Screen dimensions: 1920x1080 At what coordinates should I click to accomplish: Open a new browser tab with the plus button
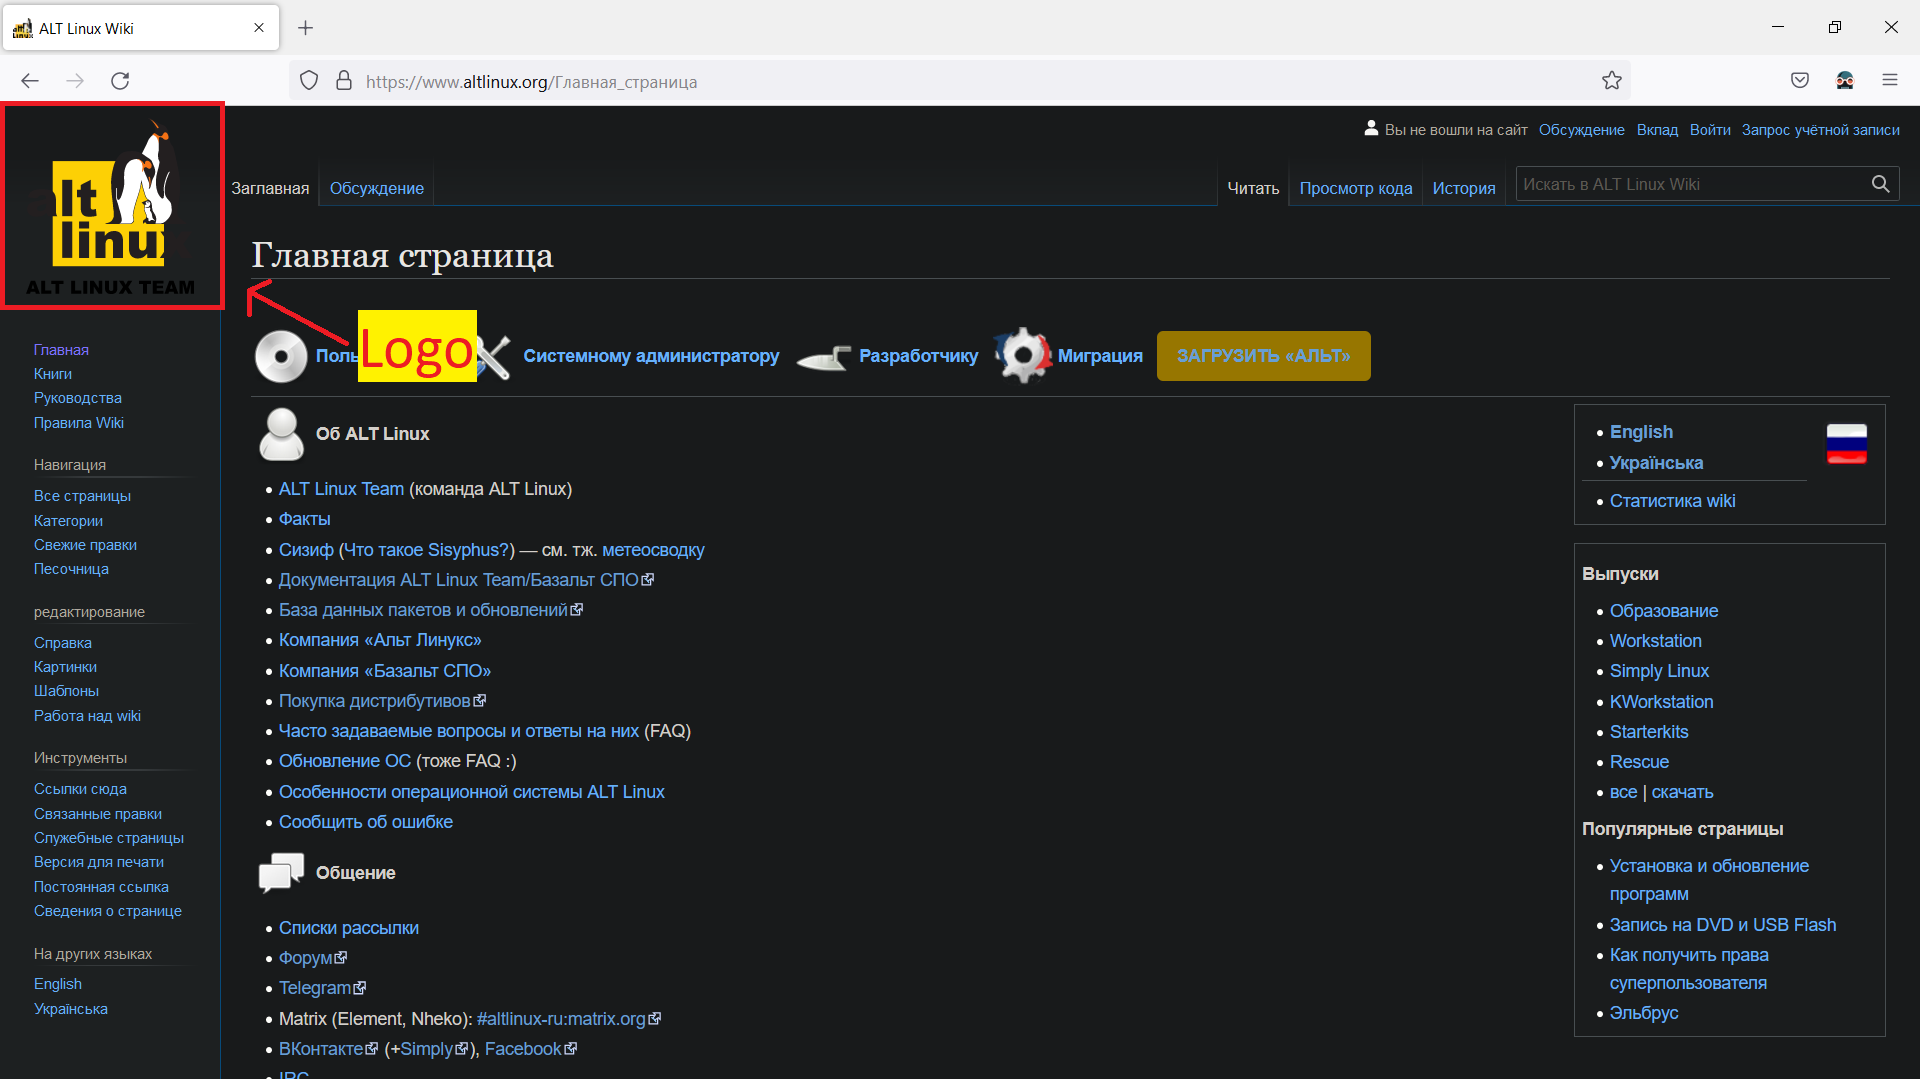pos(306,27)
